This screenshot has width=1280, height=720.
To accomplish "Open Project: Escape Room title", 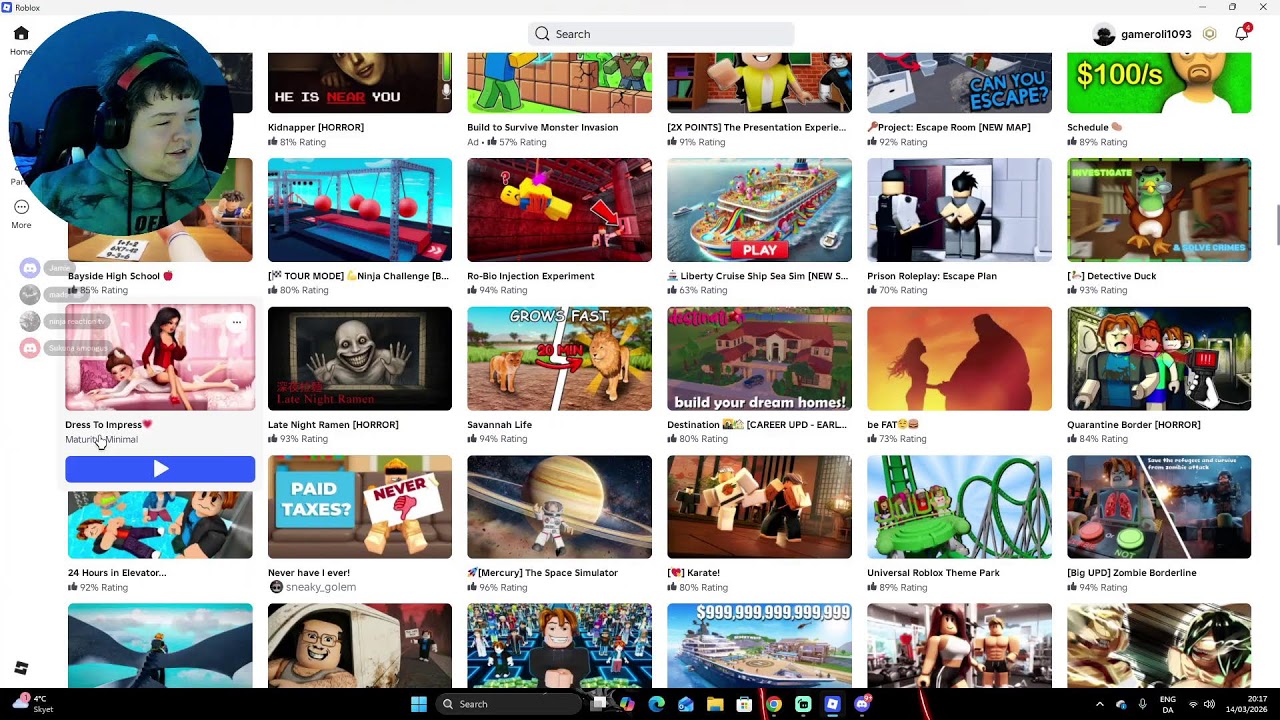I will 949,127.
